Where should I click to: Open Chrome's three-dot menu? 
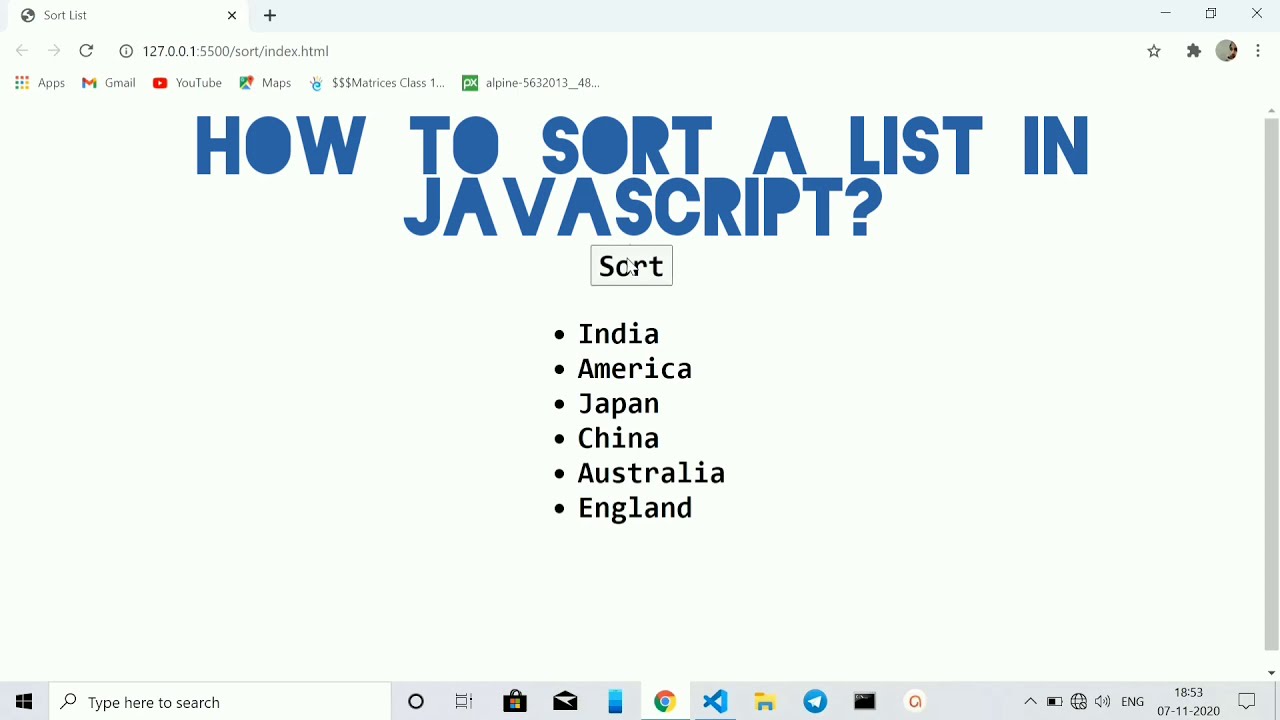coord(1258,51)
